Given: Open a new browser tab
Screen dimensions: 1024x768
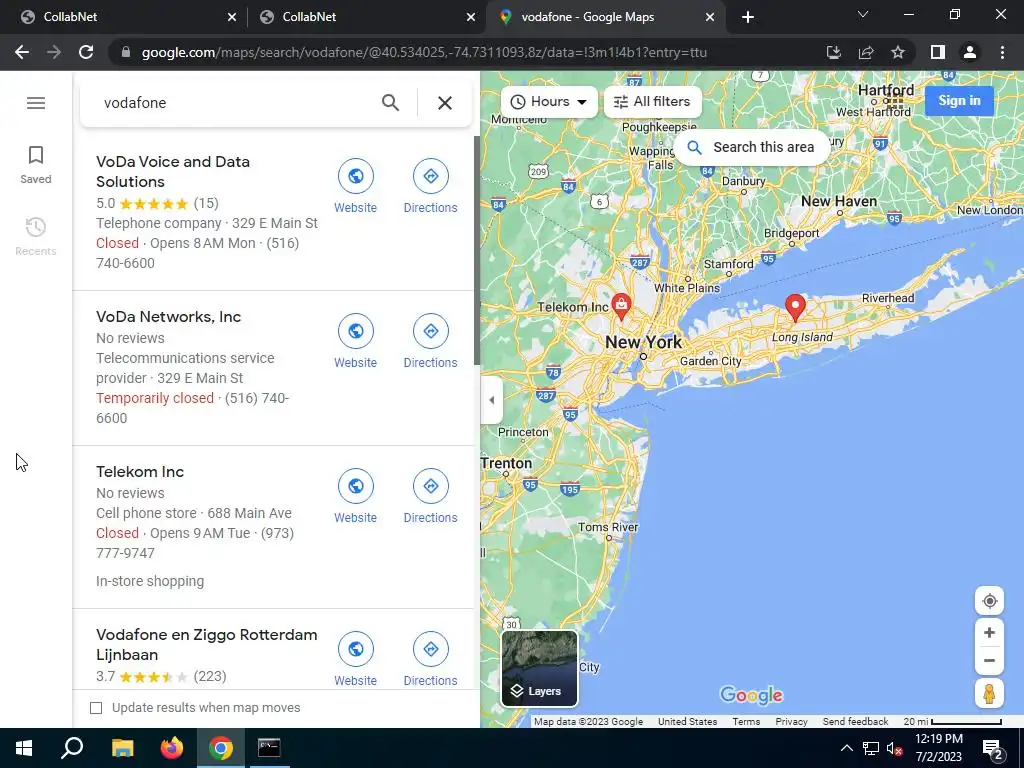Looking at the screenshot, I should [748, 17].
